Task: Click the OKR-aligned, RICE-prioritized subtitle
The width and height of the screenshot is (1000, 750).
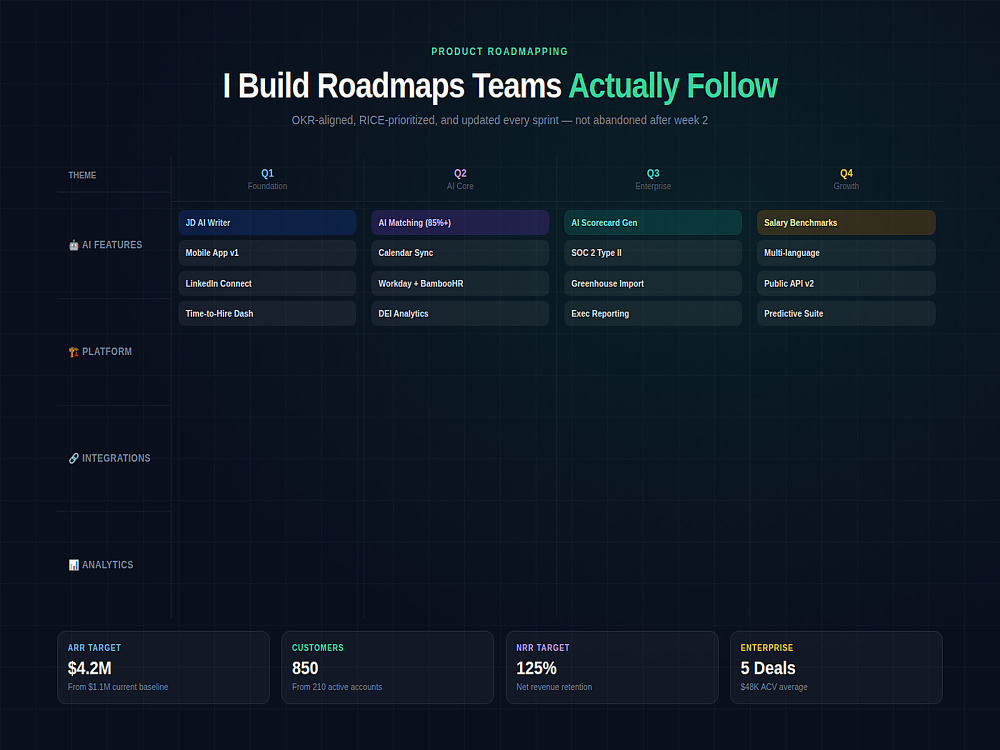Action: (x=499, y=120)
